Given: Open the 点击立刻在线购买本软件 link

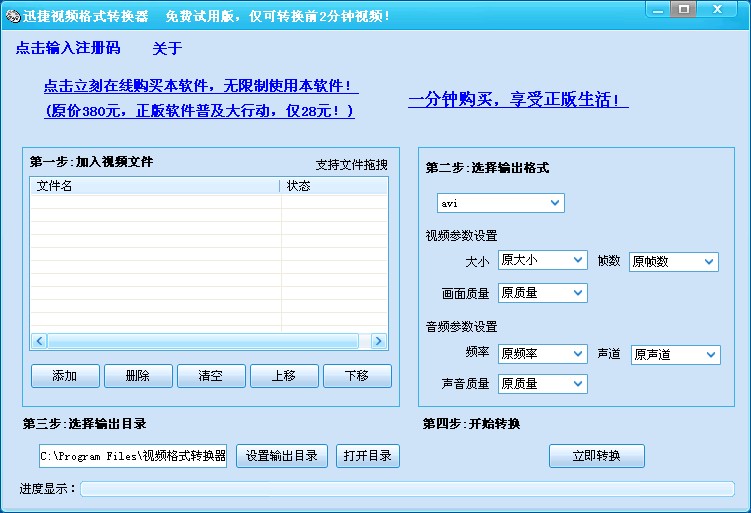Looking at the screenshot, I should click(201, 86).
